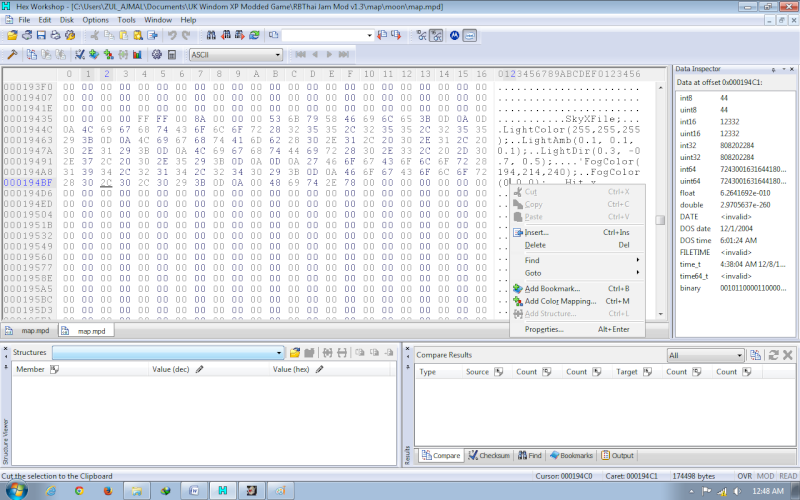Open the All filter dropdown in Compare Results
This screenshot has height=500, width=800.
[740, 355]
